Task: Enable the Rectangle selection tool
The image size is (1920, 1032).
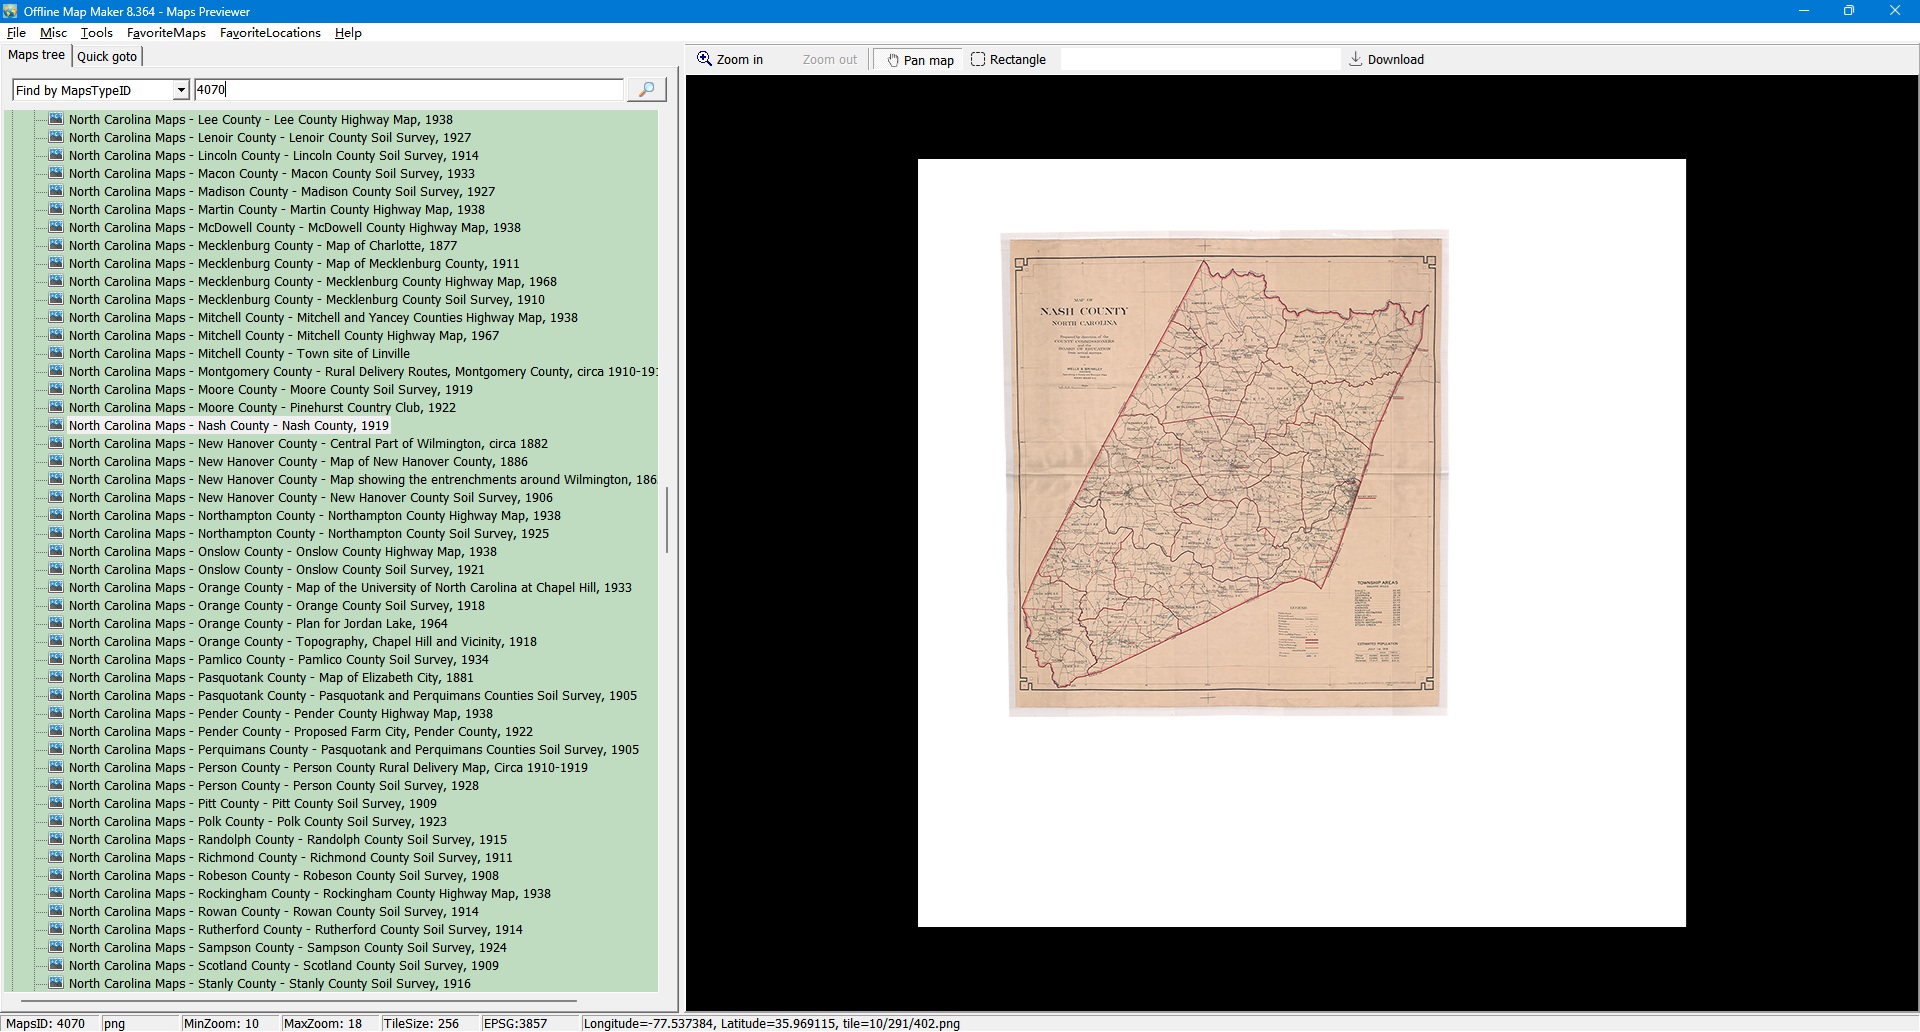Action: coord(1008,60)
